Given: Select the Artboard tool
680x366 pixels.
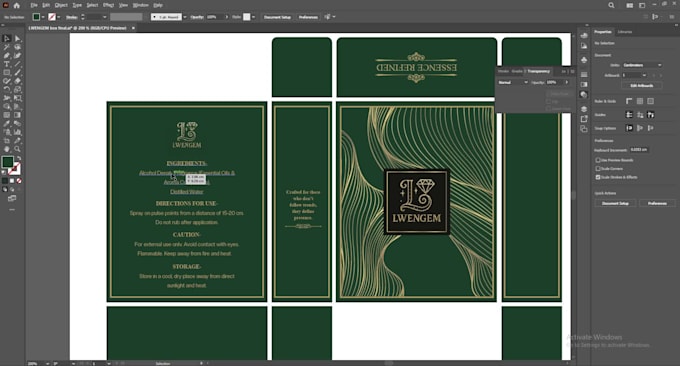Looking at the screenshot, I should point(7,141).
